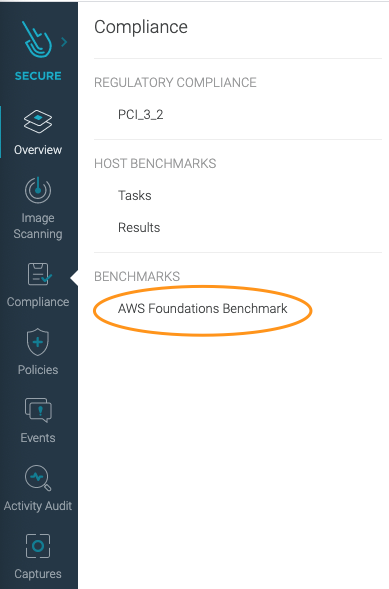Open the Compliance clipboard icon
The width and height of the screenshot is (389, 589).
(39, 274)
